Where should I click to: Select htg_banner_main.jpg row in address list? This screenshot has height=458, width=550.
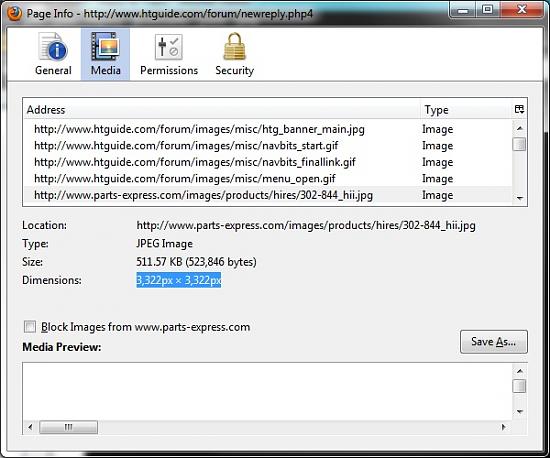click(x=268, y=129)
